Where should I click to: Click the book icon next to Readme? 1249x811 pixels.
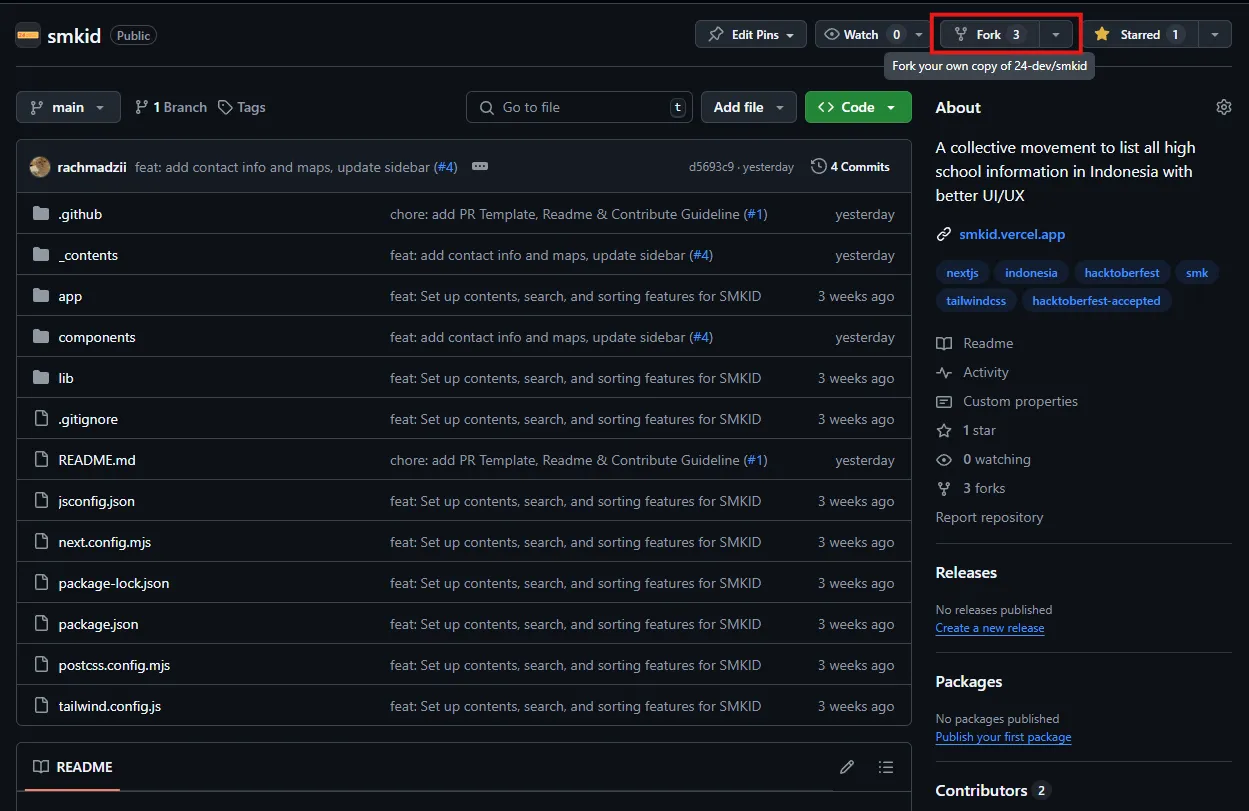click(x=944, y=343)
